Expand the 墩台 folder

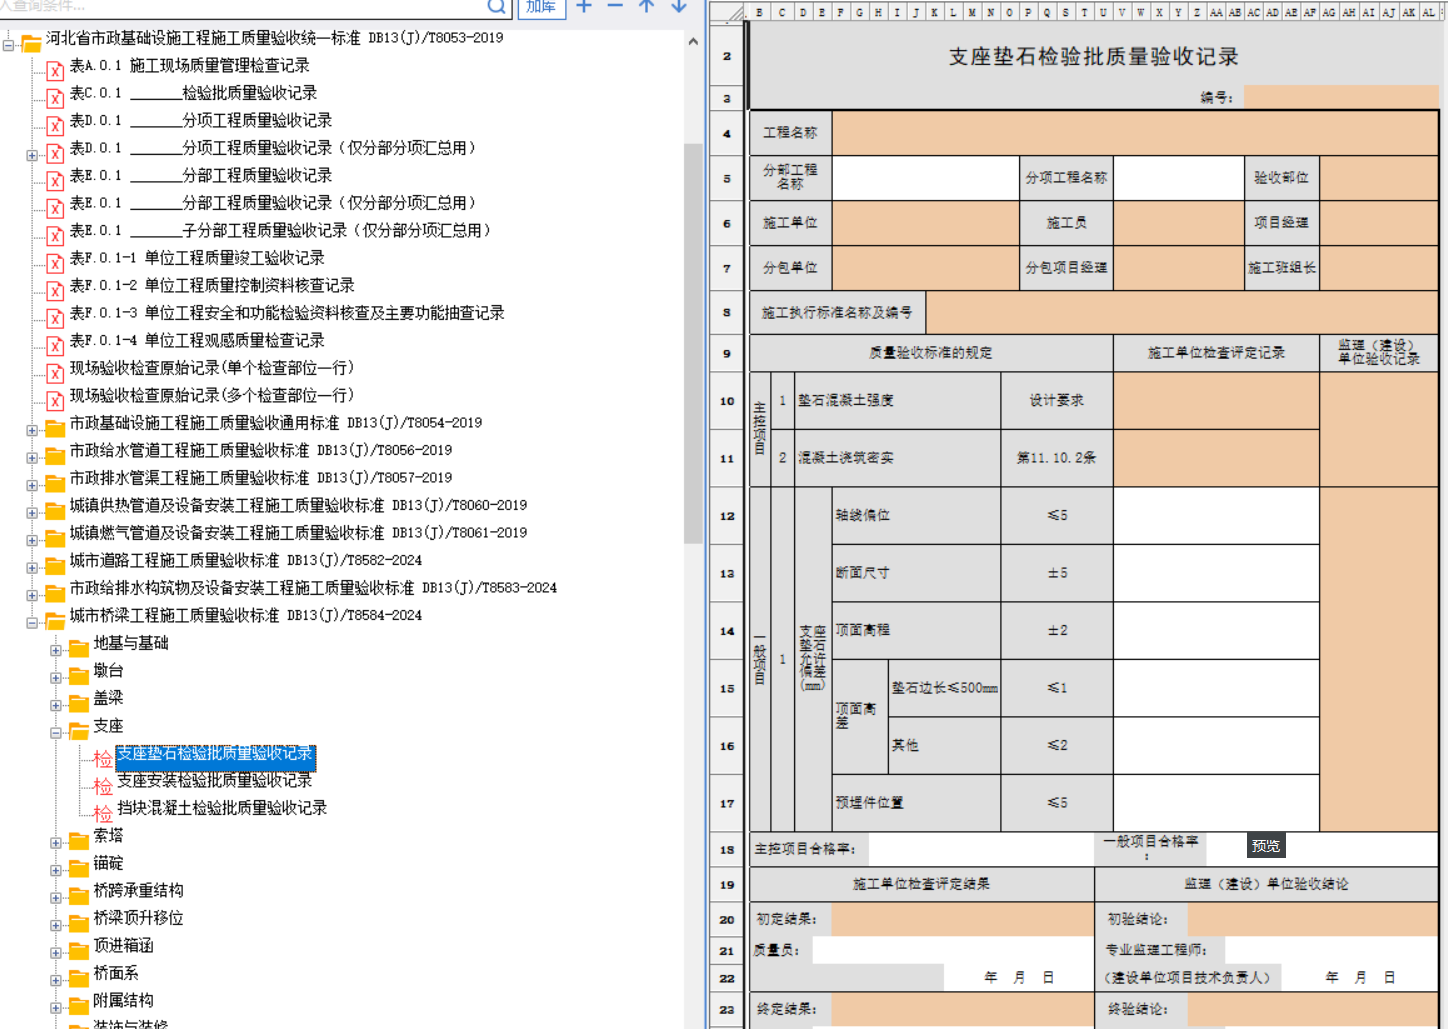pyautogui.click(x=56, y=678)
